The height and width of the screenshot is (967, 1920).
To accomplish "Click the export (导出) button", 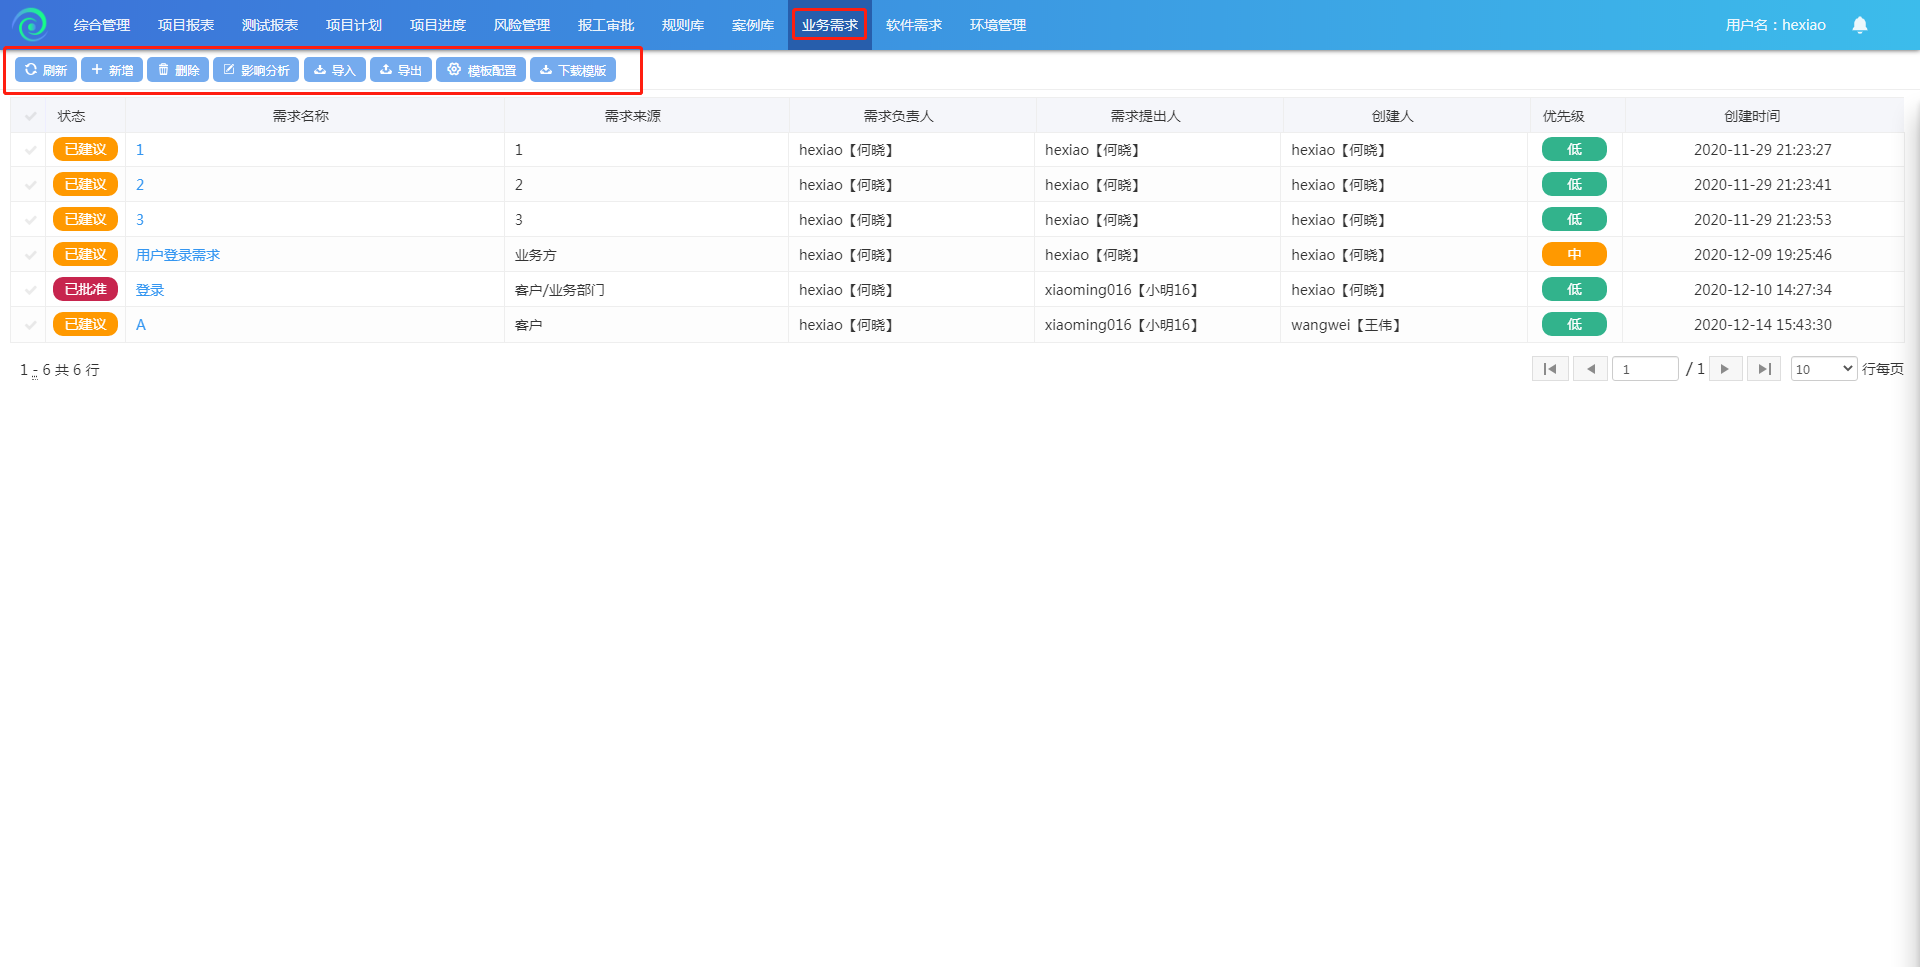I will (401, 70).
